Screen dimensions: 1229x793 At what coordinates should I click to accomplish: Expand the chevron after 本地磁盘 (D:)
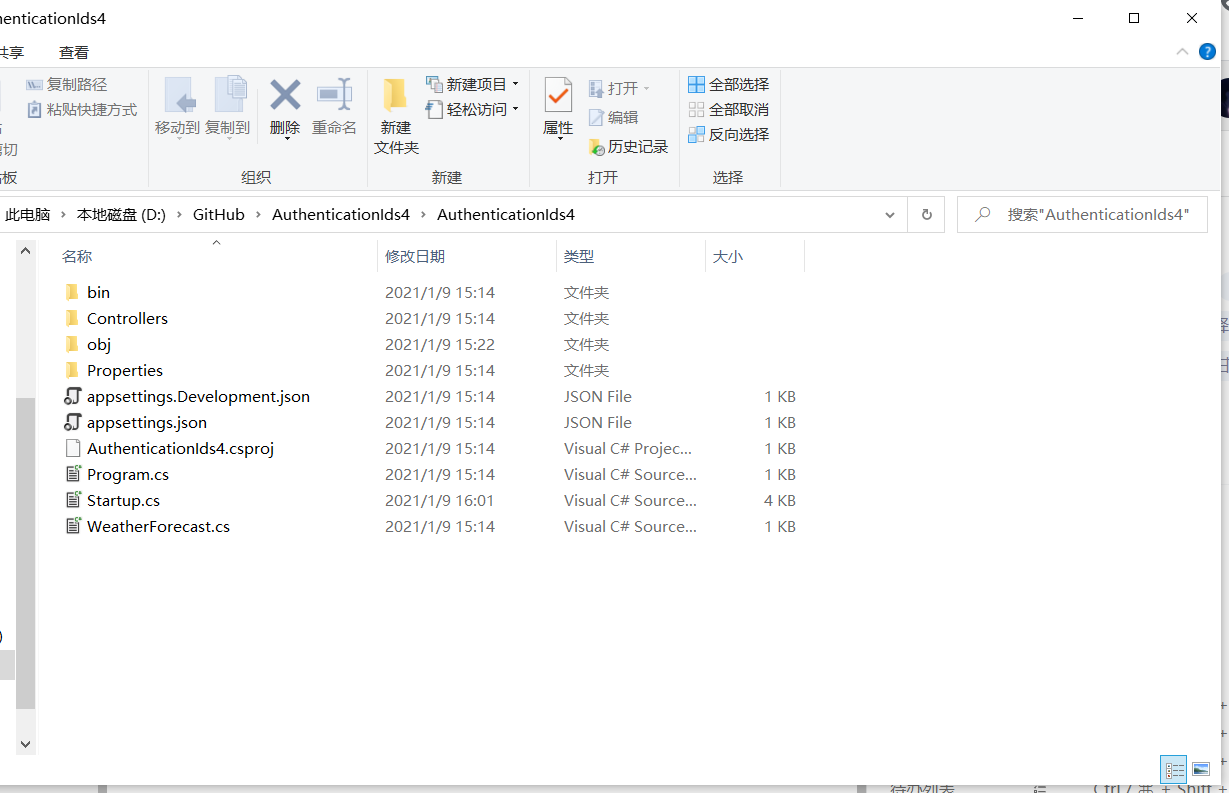(x=179, y=214)
